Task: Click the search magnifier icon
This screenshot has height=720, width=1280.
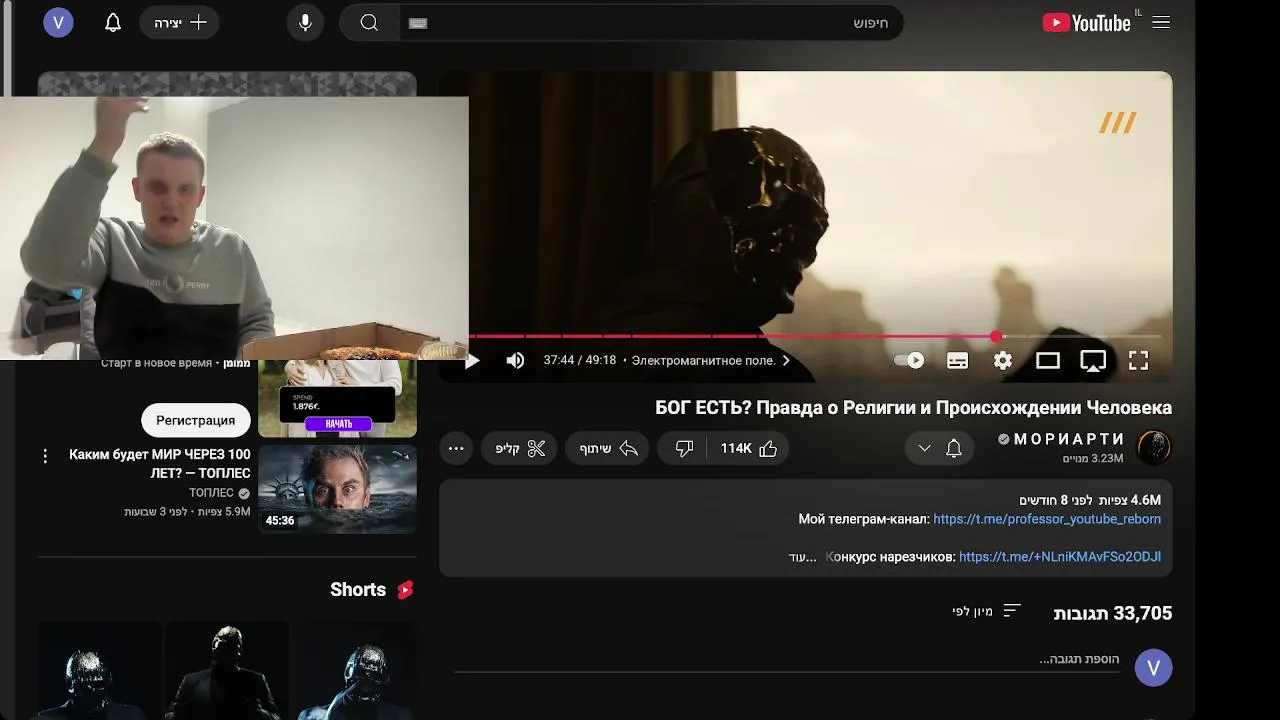Action: 369,23
